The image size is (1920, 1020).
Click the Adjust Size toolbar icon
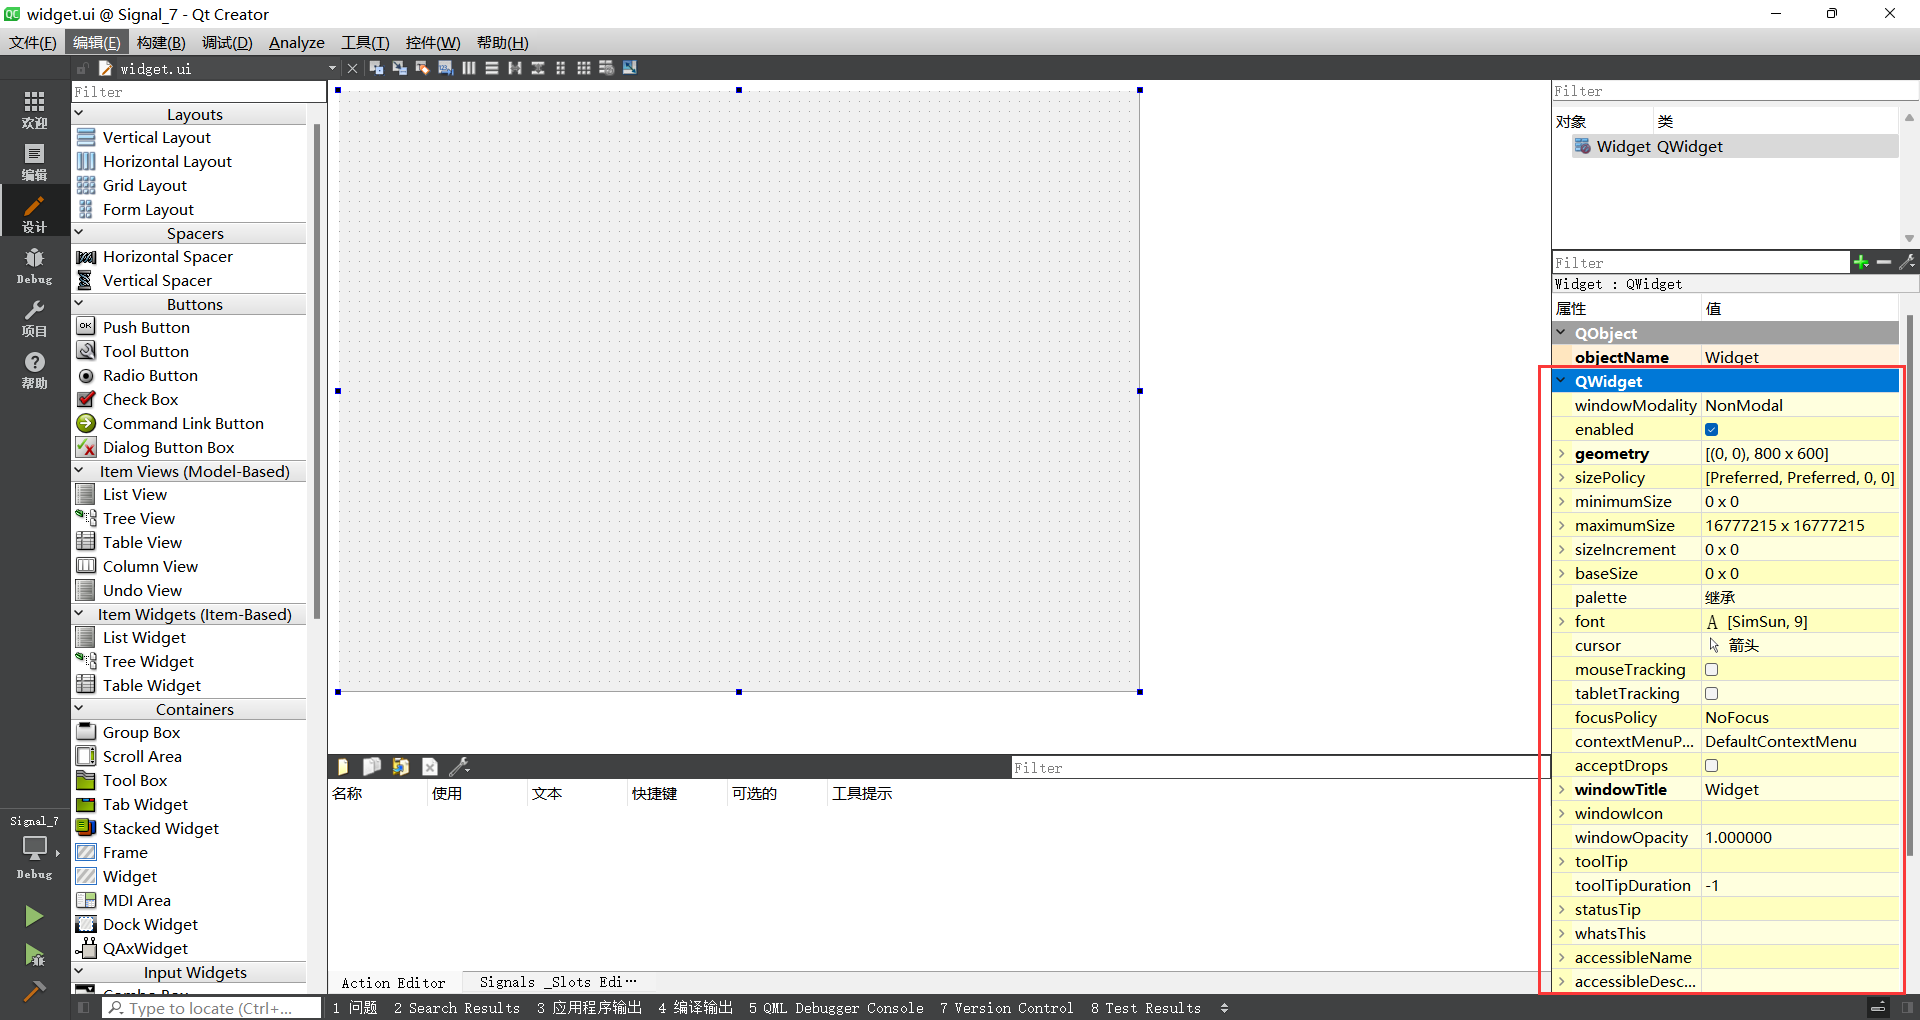coord(630,68)
